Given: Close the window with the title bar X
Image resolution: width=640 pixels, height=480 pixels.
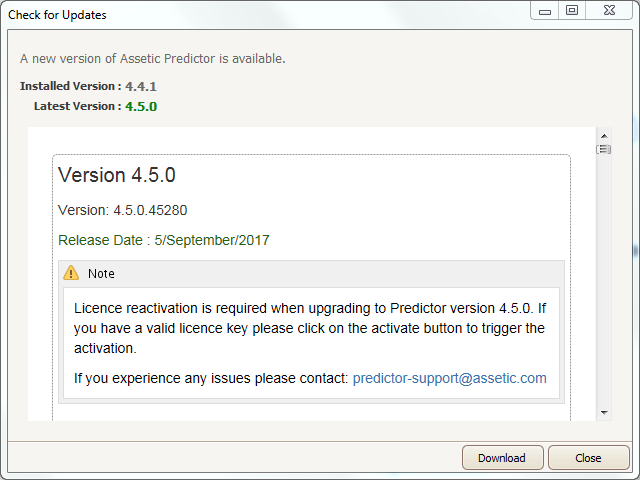Looking at the screenshot, I should coord(609,11).
